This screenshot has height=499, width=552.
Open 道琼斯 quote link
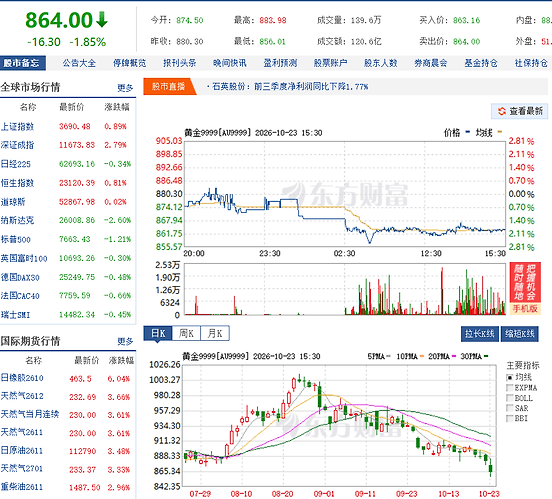tap(13, 202)
